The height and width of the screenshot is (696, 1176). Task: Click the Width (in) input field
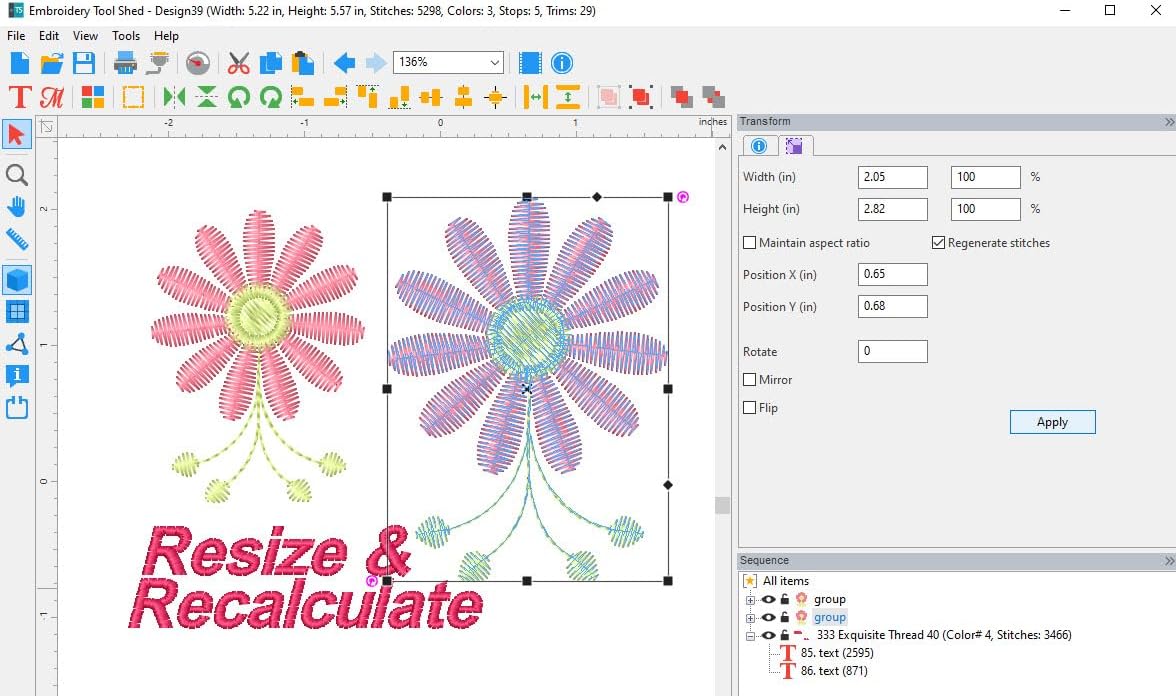tap(892, 177)
